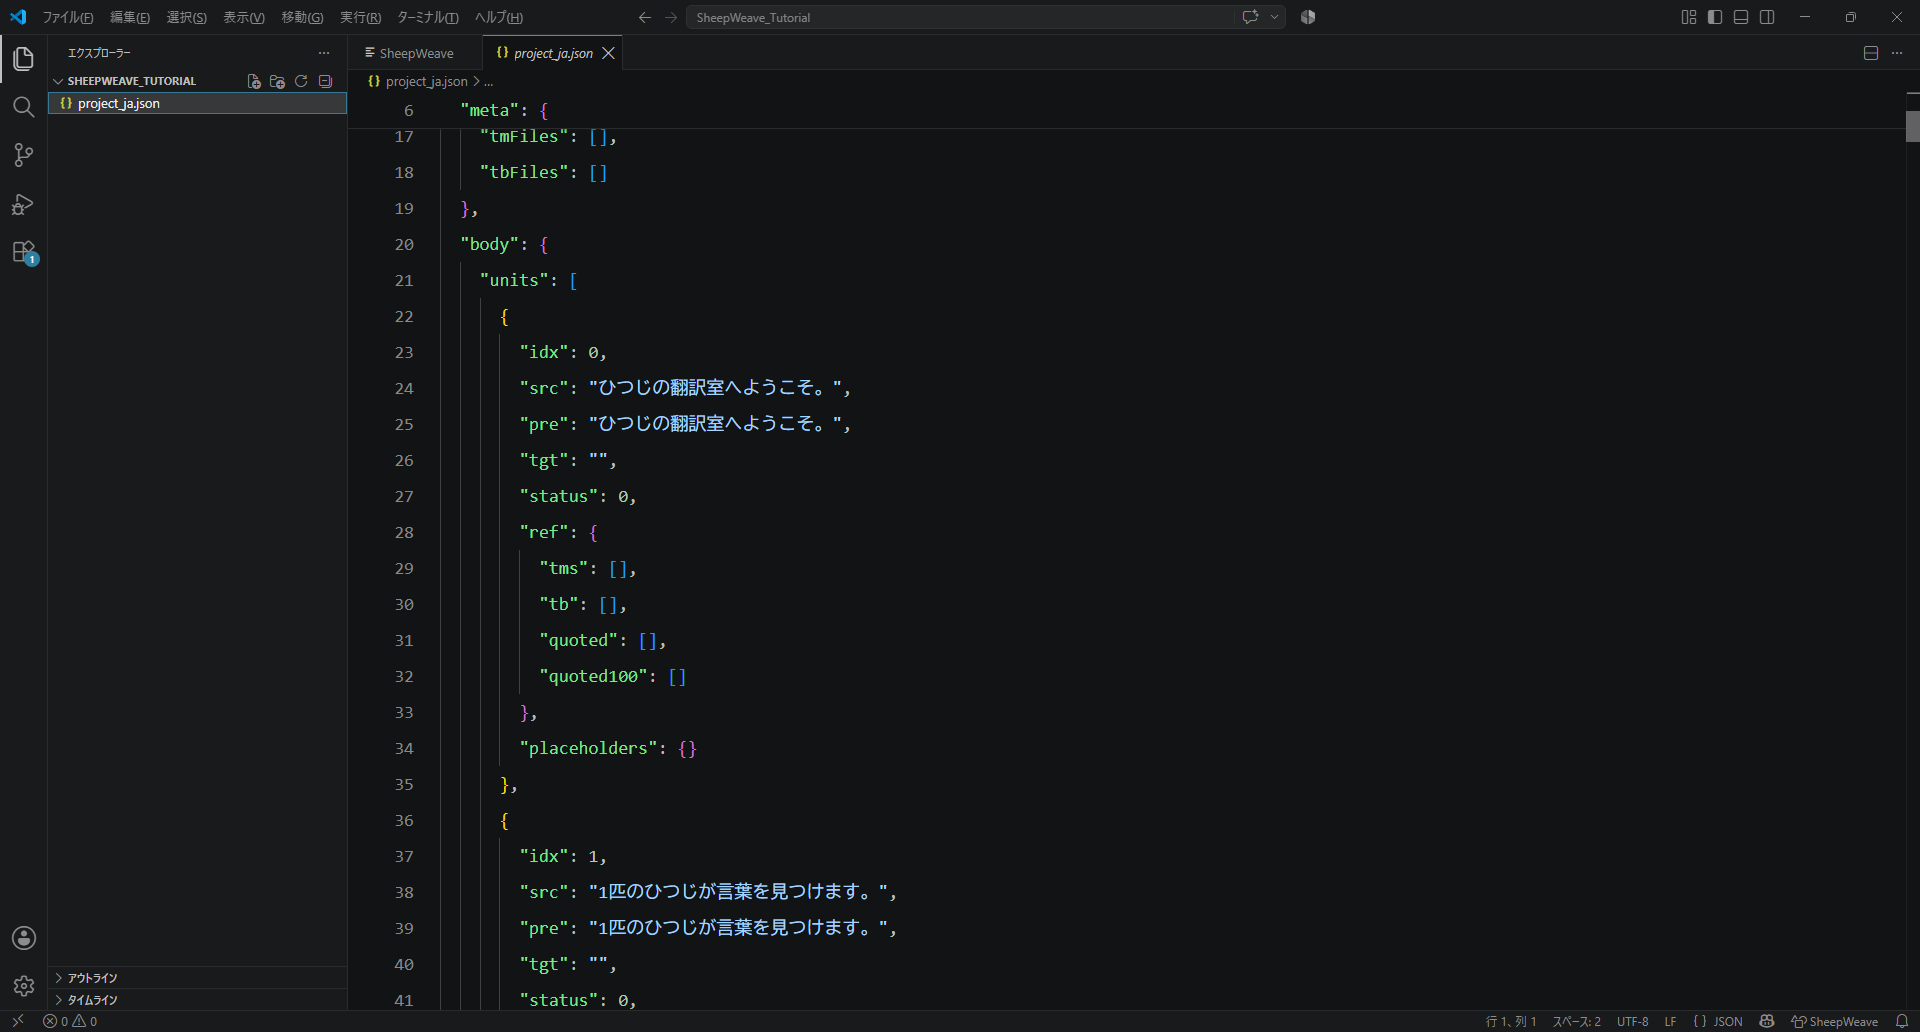Image resolution: width=1920 pixels, height=1032 pixels.
Task: Go forward with the right arrow
Action: [x=671, y=17]
